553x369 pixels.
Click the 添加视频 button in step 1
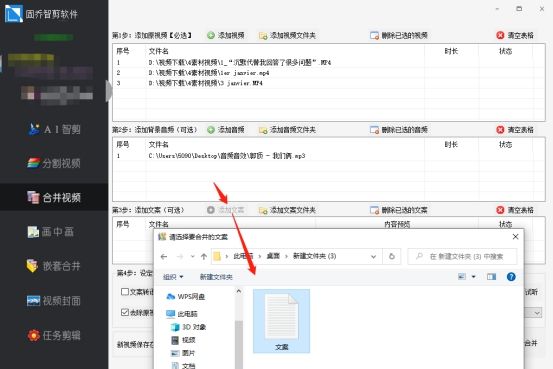coord(226,35)
